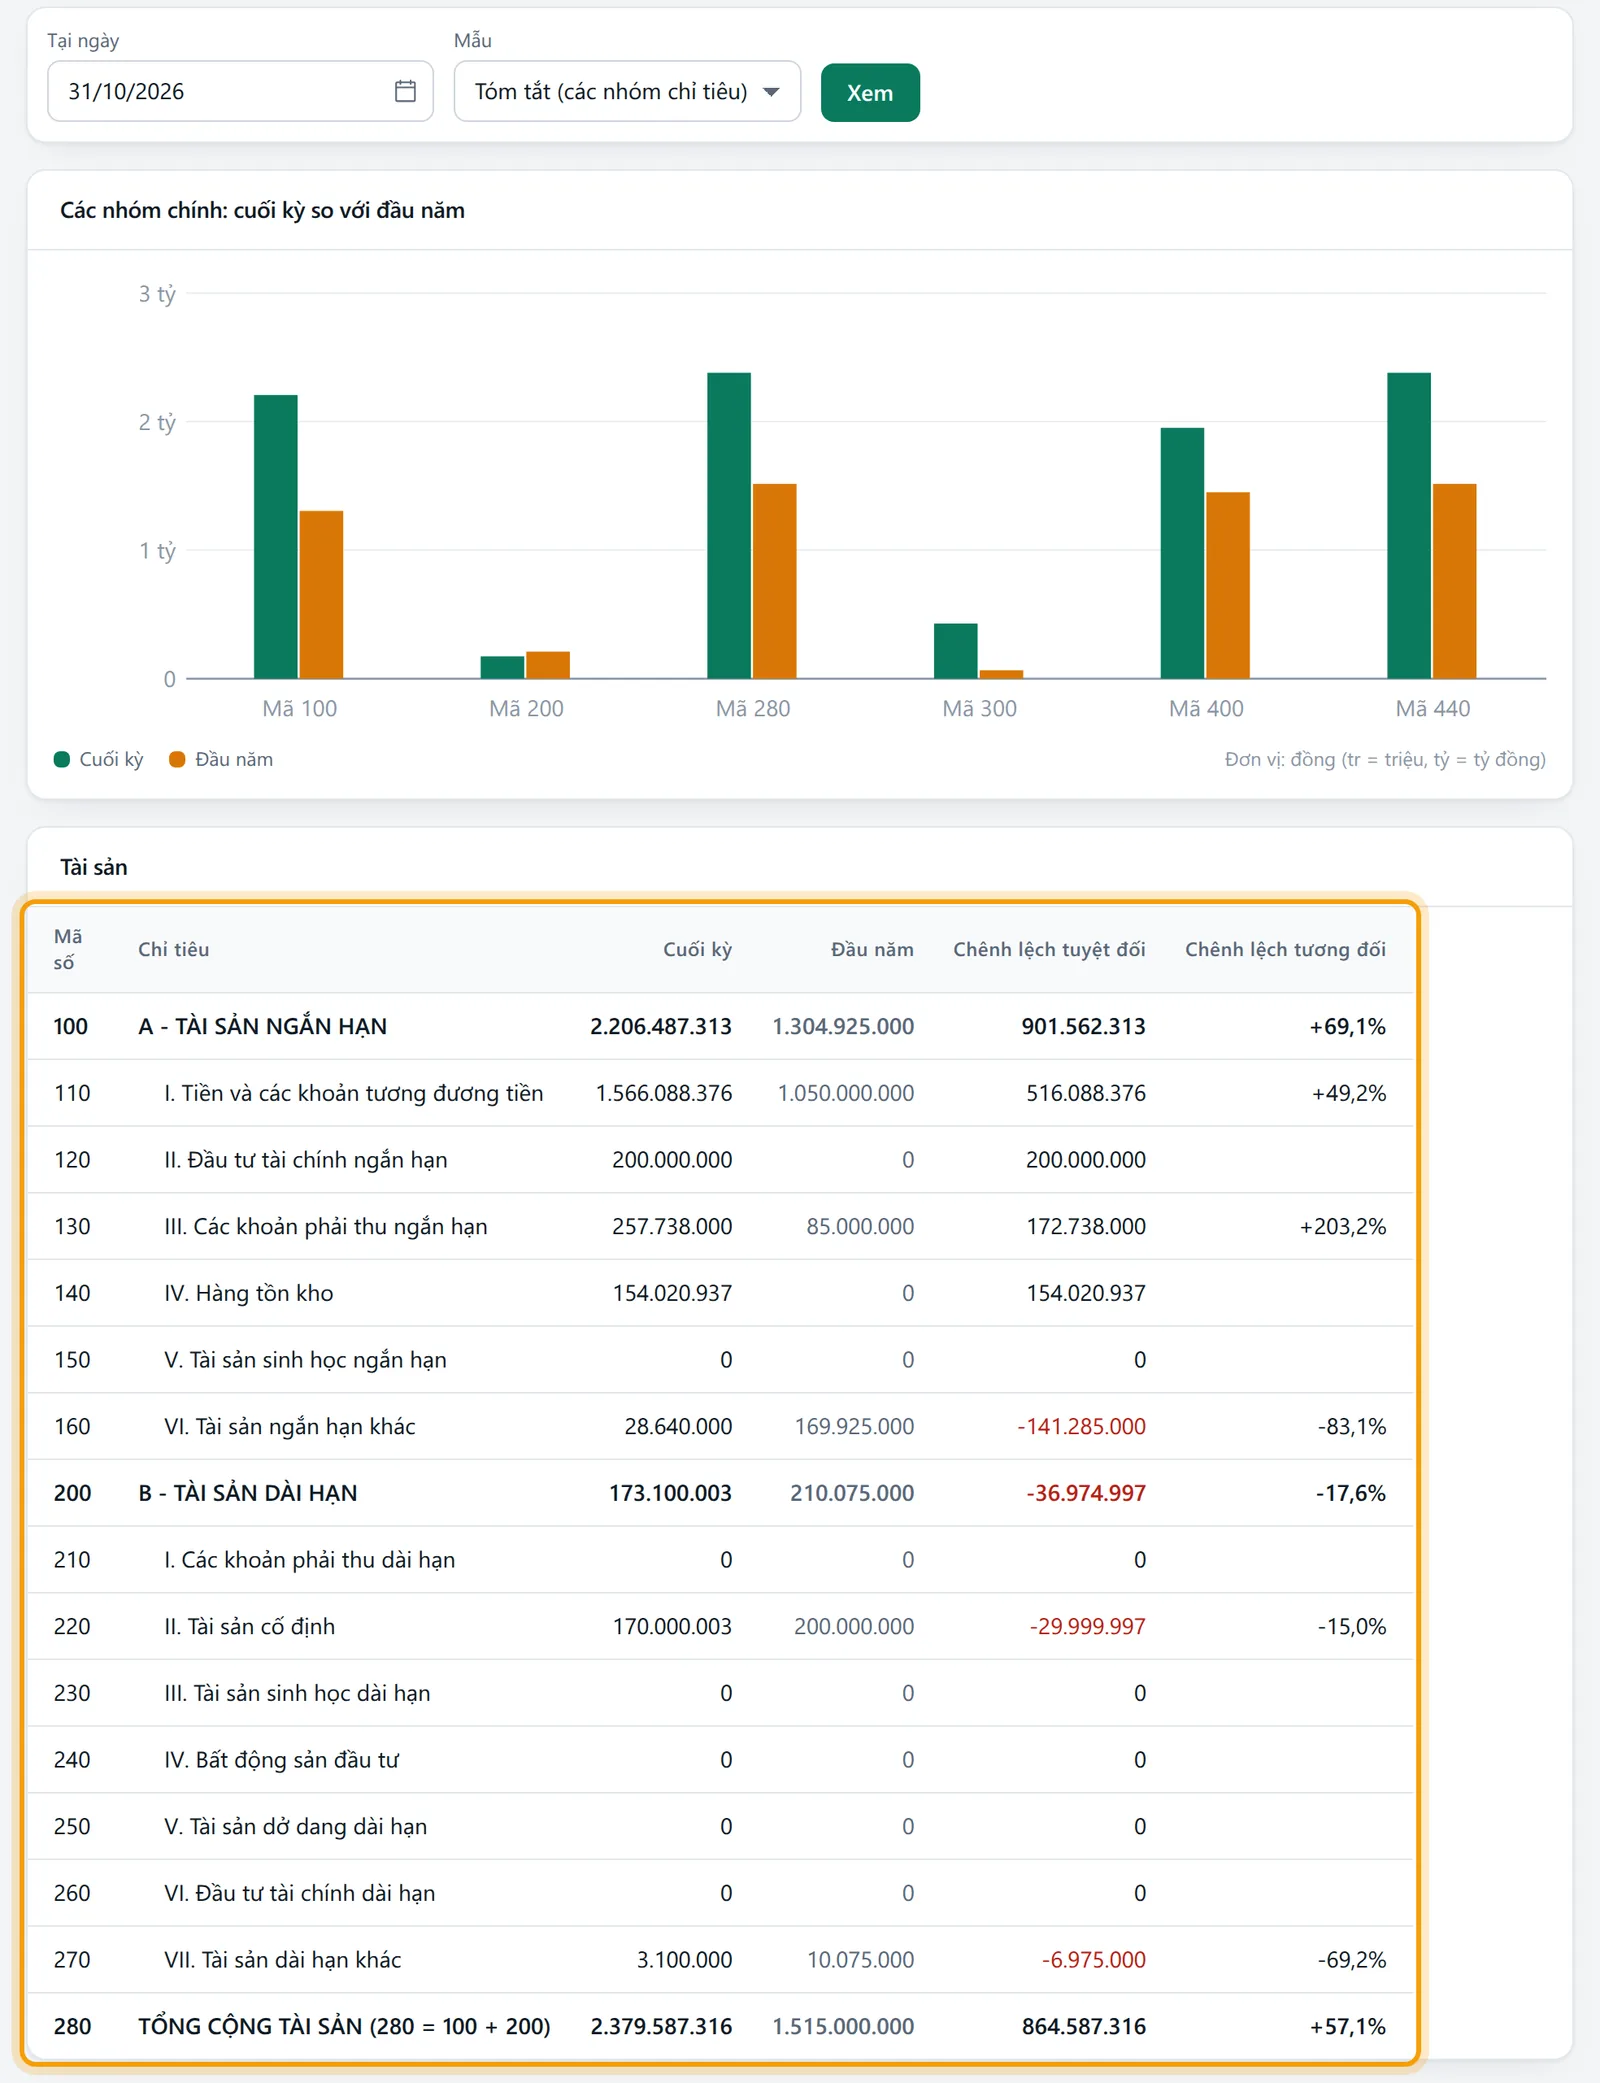
Task: Click the 'Chênh lệch tương đối' column header
Action: 1285,949
